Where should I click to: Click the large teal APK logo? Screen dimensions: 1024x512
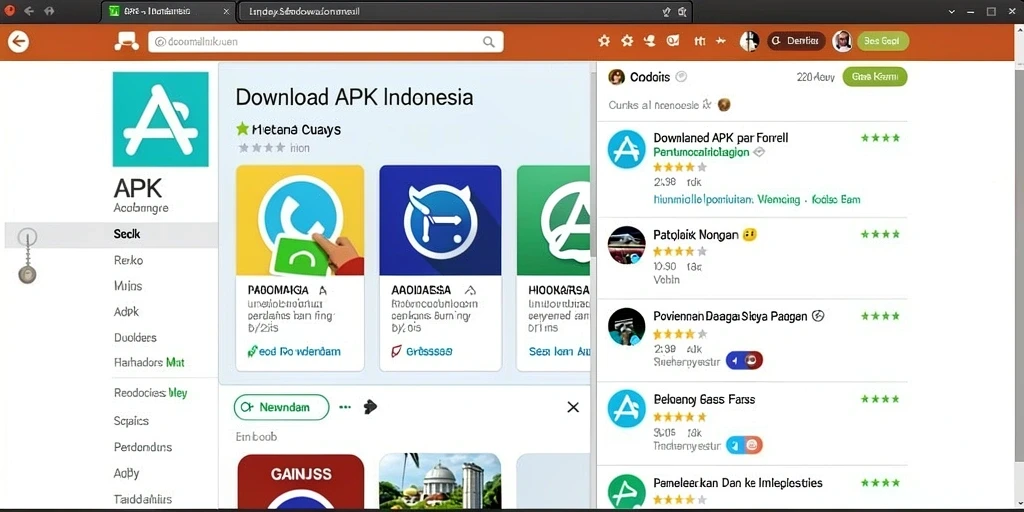(161, 119)
